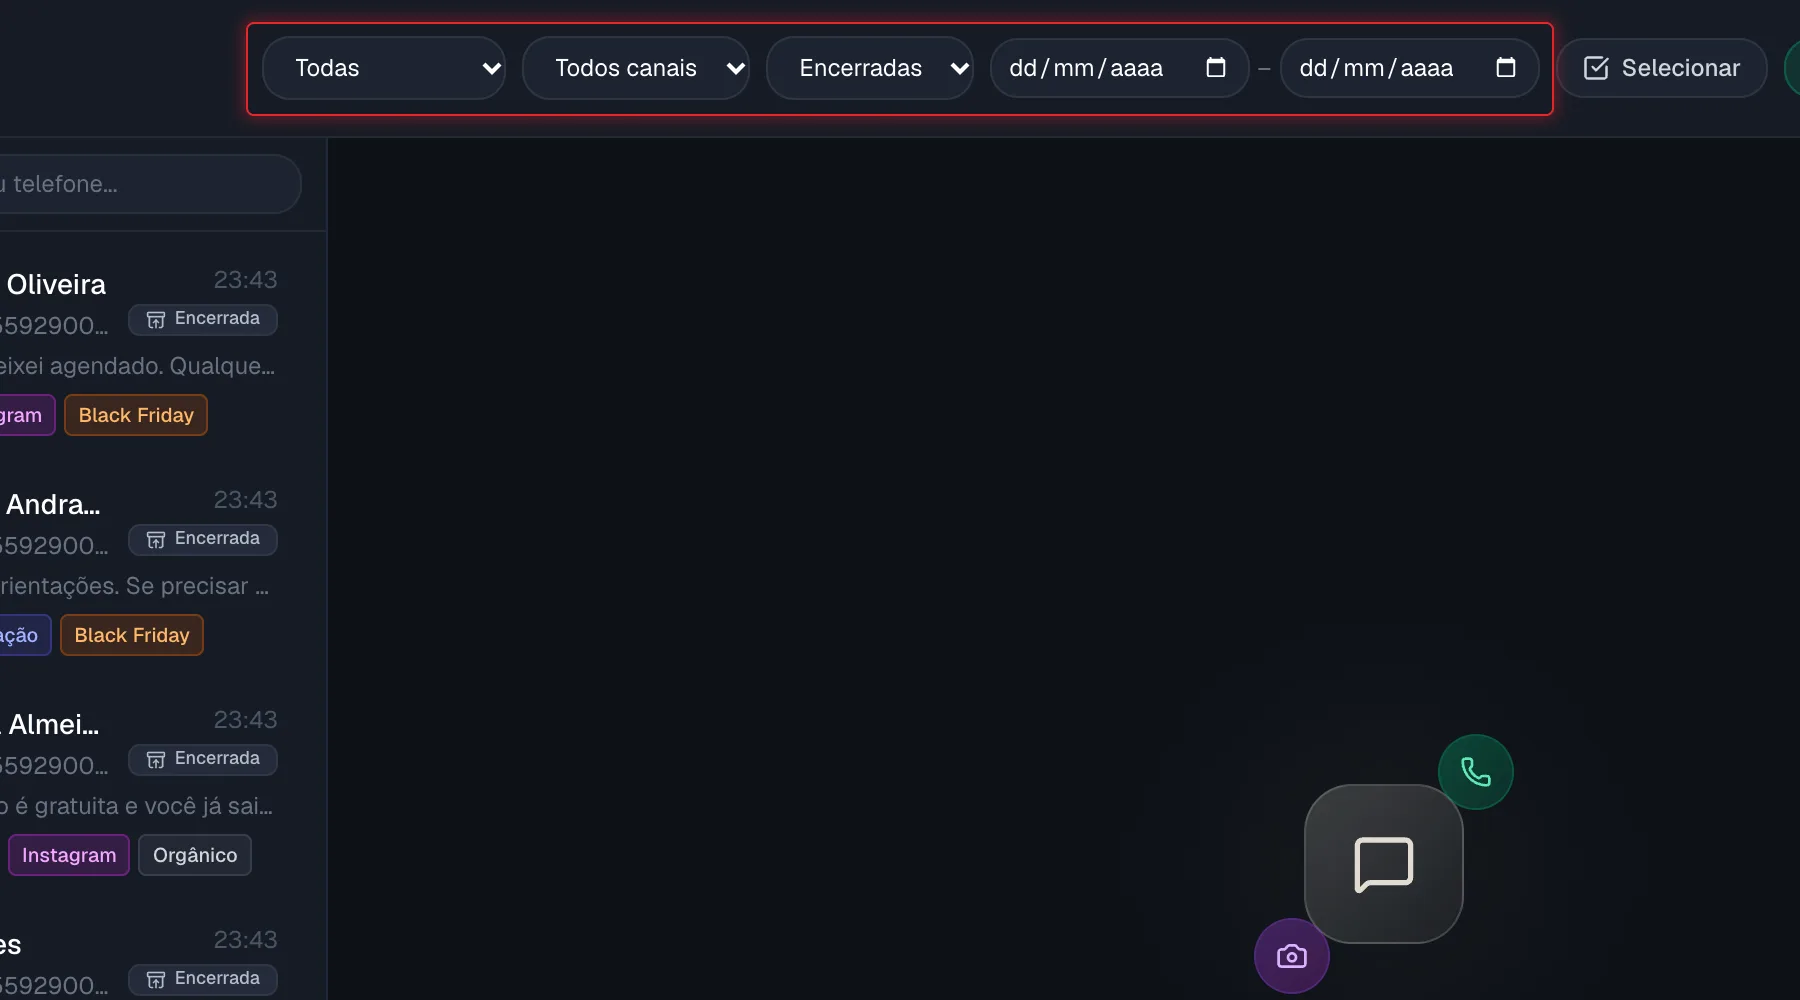Image resolution: width=1800 pixels, height=1000 pixels.
Task: Focus the telefone search field
Action: [x=150, y=184]
